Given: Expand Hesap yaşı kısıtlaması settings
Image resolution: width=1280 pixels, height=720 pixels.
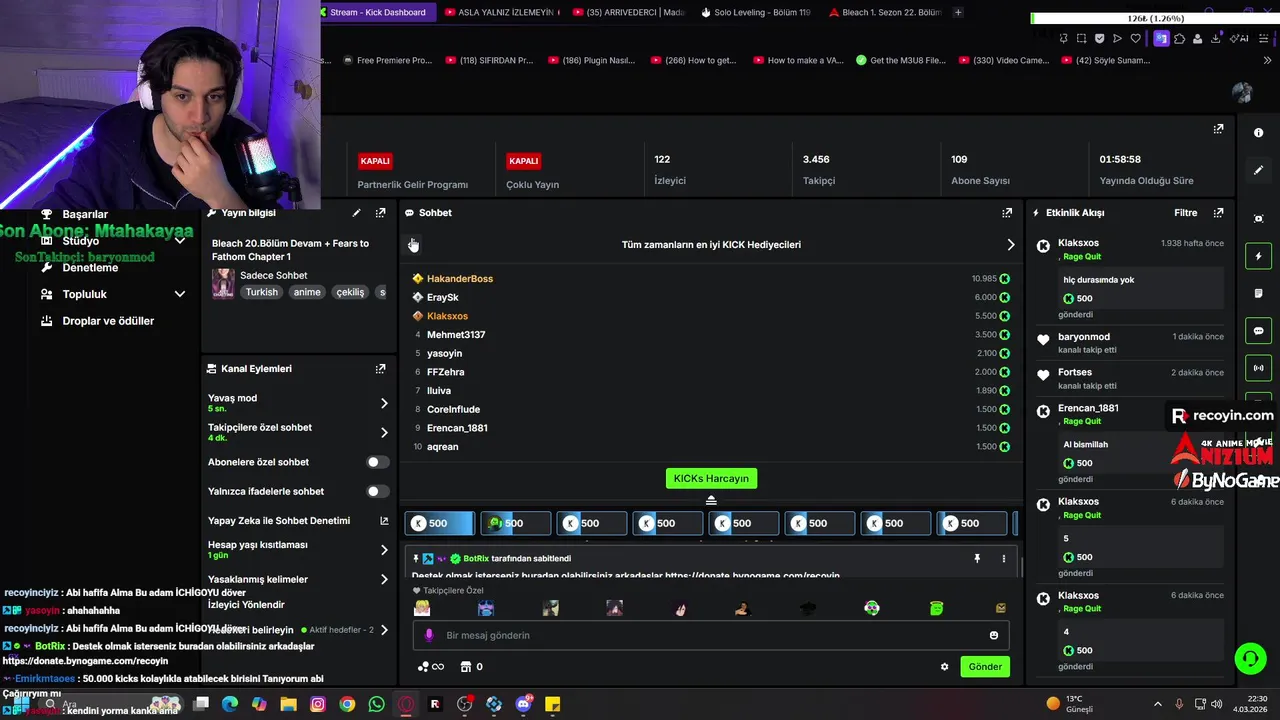Looking at the screenshot, I should pos(384,550).
